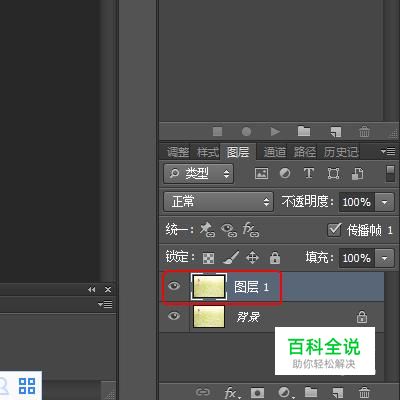The image size is (400, 400).
Task: Create a new layer
Action: (x=338, y=392)
